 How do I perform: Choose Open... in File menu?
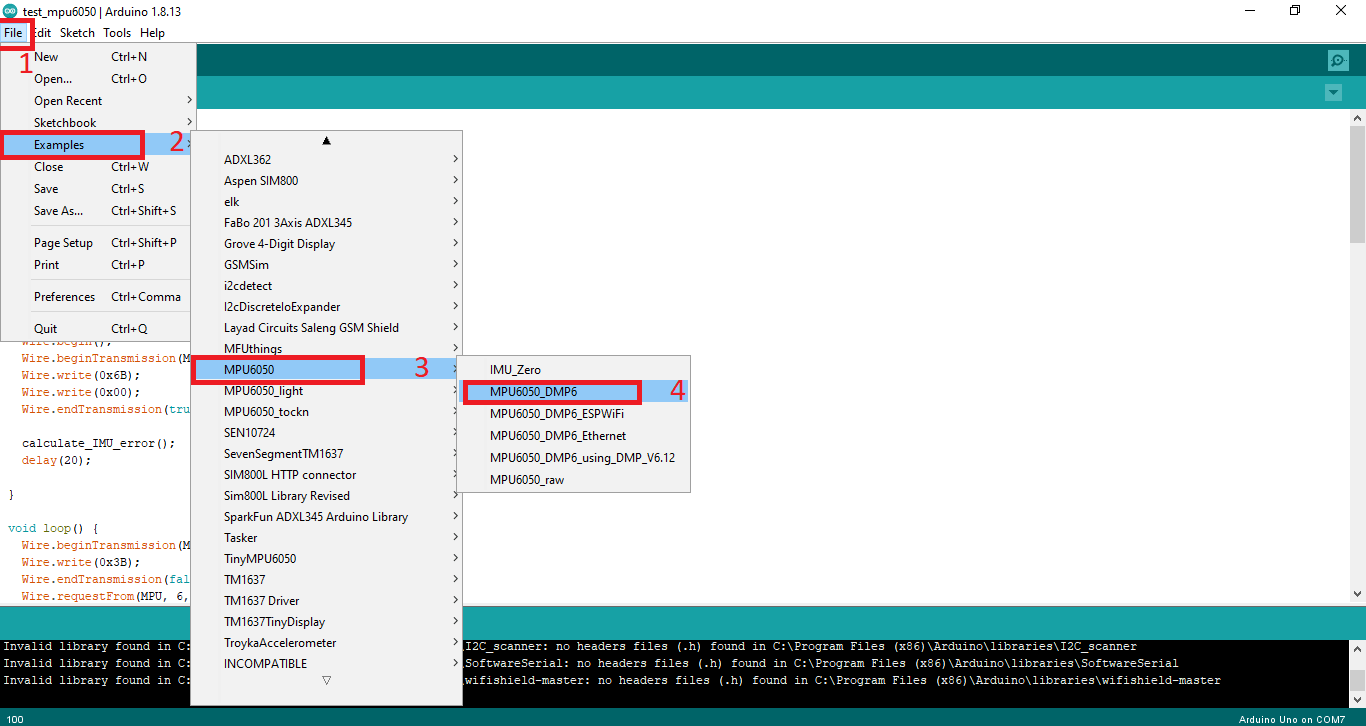97,79
